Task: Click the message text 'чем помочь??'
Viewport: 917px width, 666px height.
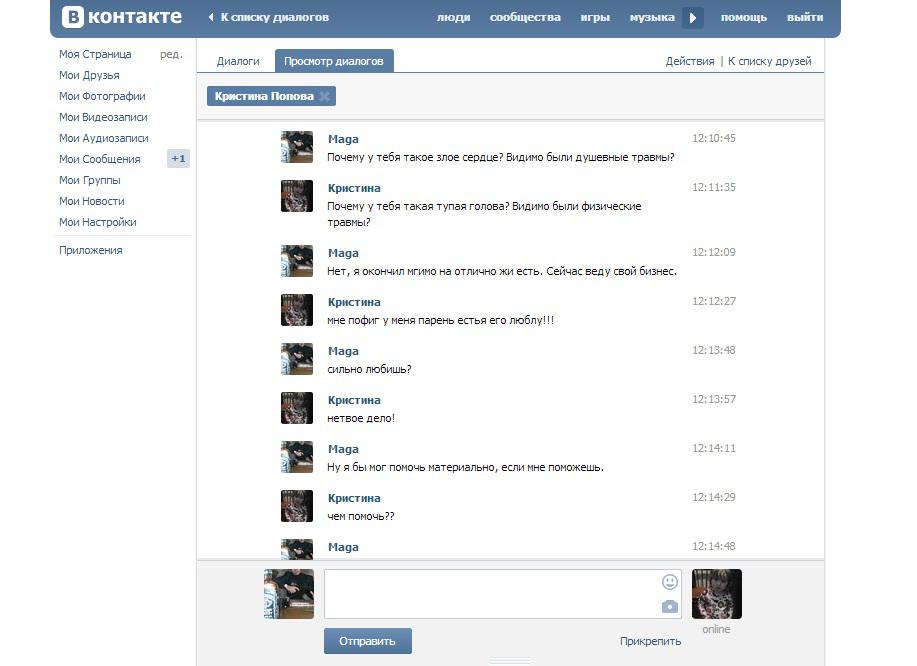Action: point(361,516)
